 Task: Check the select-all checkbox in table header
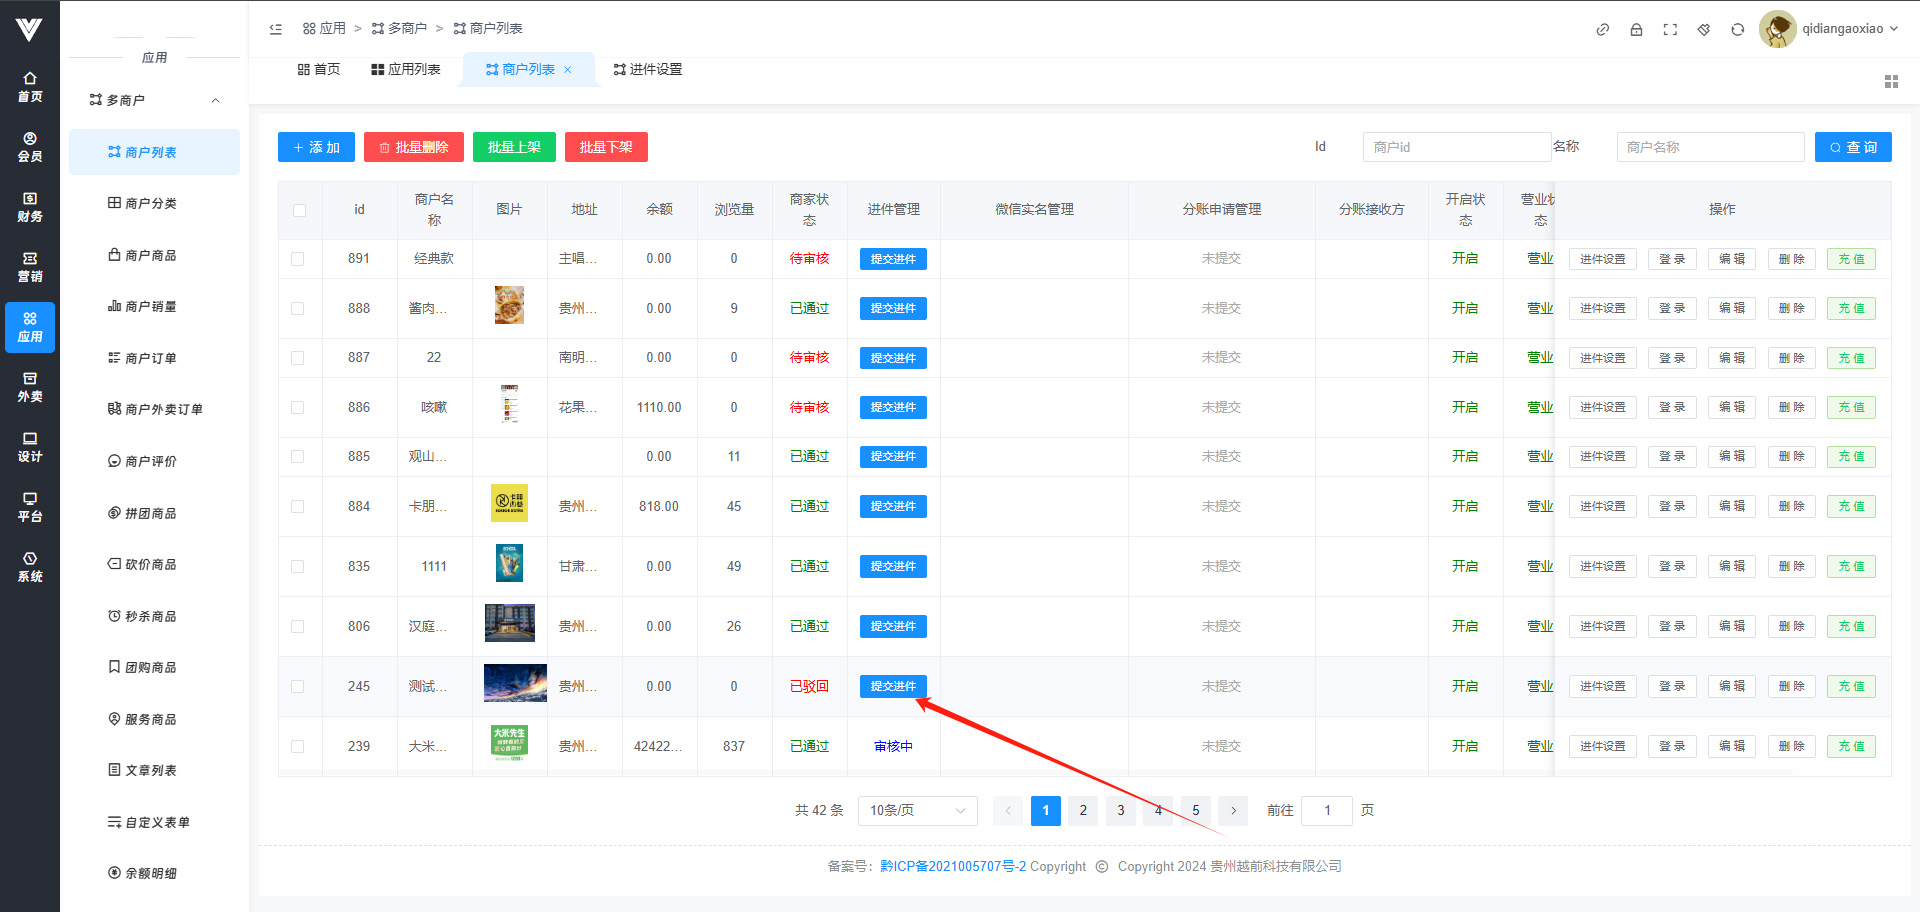click(x=299, y=210)
